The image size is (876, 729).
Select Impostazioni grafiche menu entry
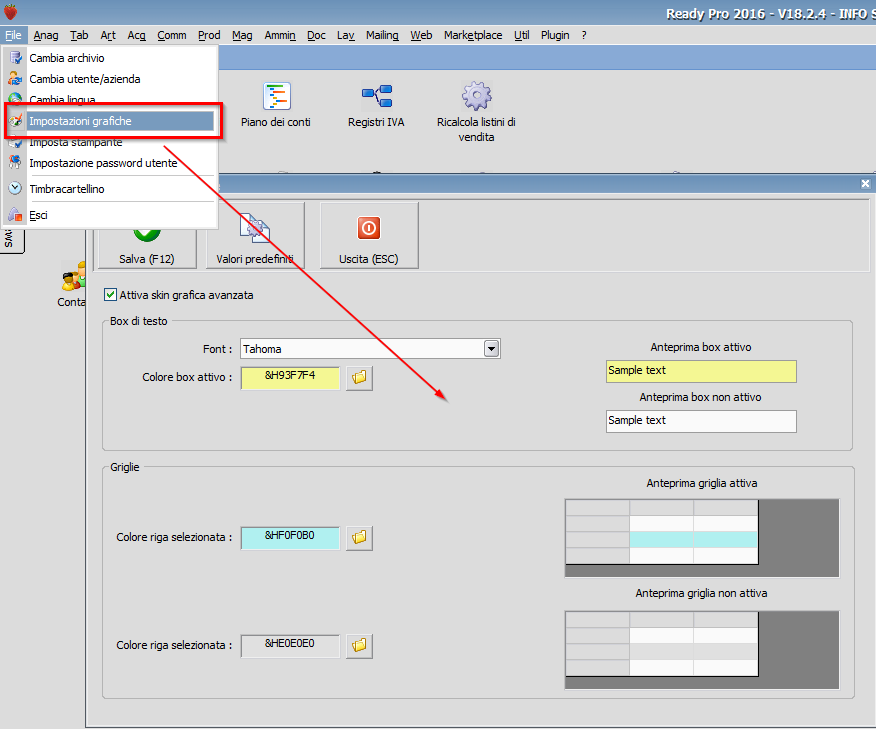pos(110,121)
